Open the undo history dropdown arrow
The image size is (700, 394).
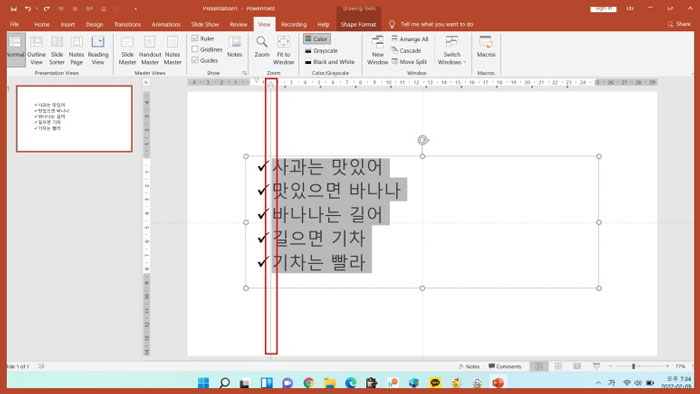tap(37, 9)
